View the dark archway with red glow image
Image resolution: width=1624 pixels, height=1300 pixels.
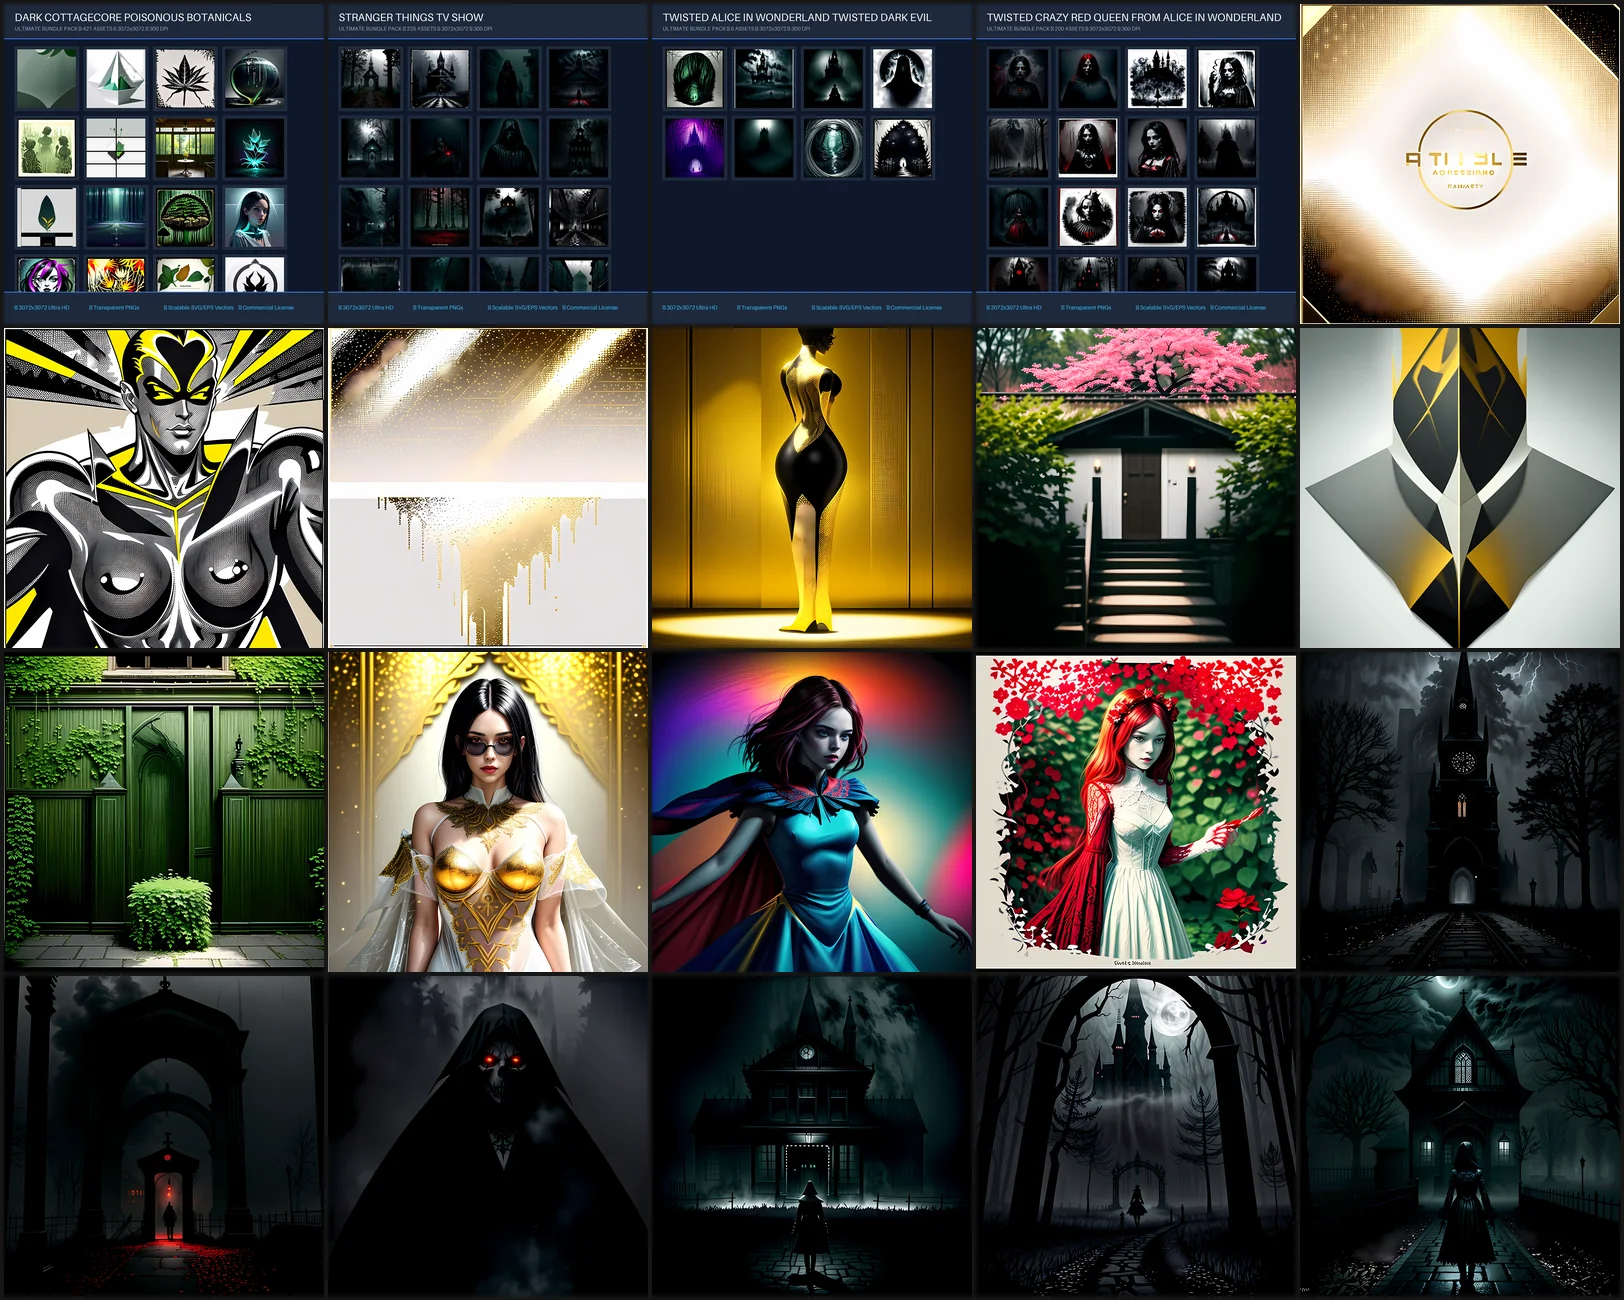coord(164,1136)
